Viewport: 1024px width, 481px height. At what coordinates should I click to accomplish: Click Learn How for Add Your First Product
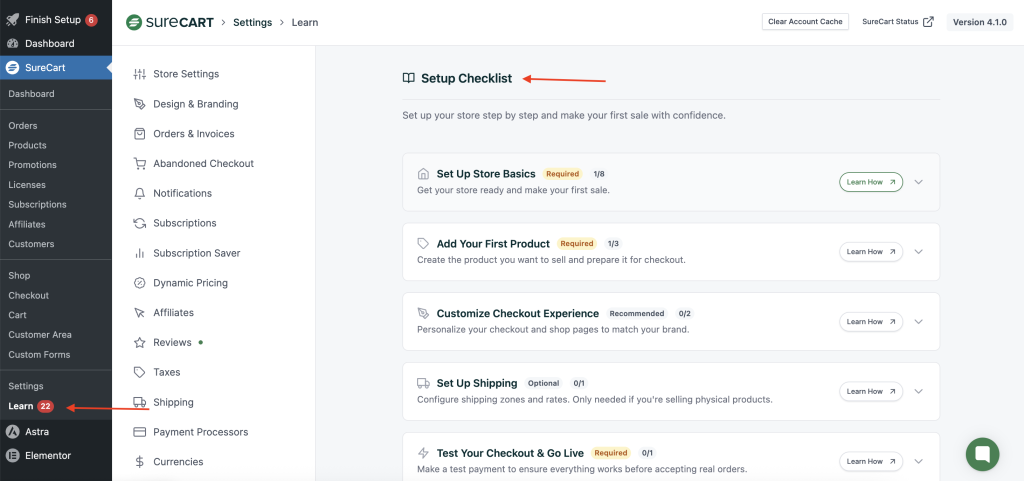871,252
